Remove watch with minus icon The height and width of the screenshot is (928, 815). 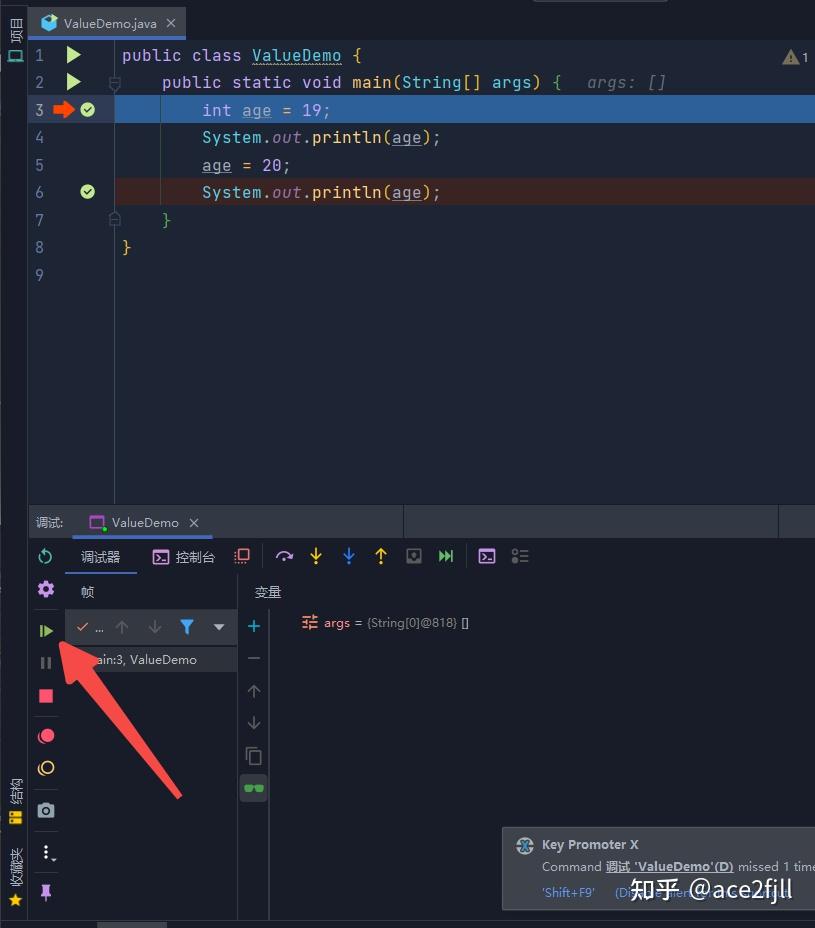click(x=254, y=658)
